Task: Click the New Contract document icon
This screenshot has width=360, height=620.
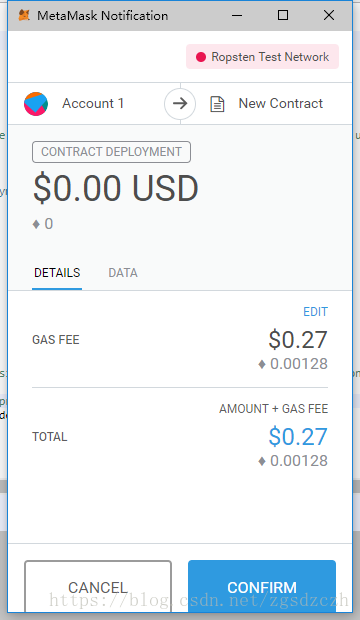Action: pos(217,104)
